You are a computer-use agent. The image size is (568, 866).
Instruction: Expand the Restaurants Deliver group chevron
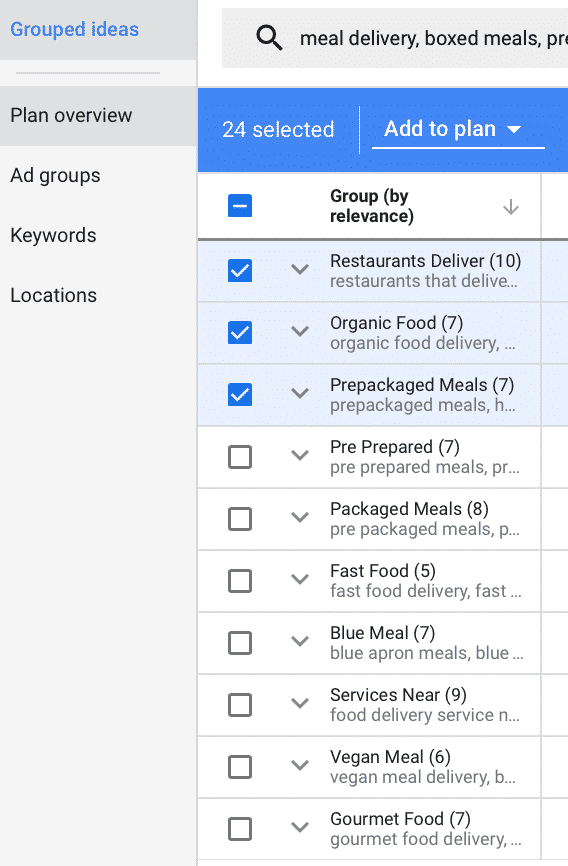300,270
